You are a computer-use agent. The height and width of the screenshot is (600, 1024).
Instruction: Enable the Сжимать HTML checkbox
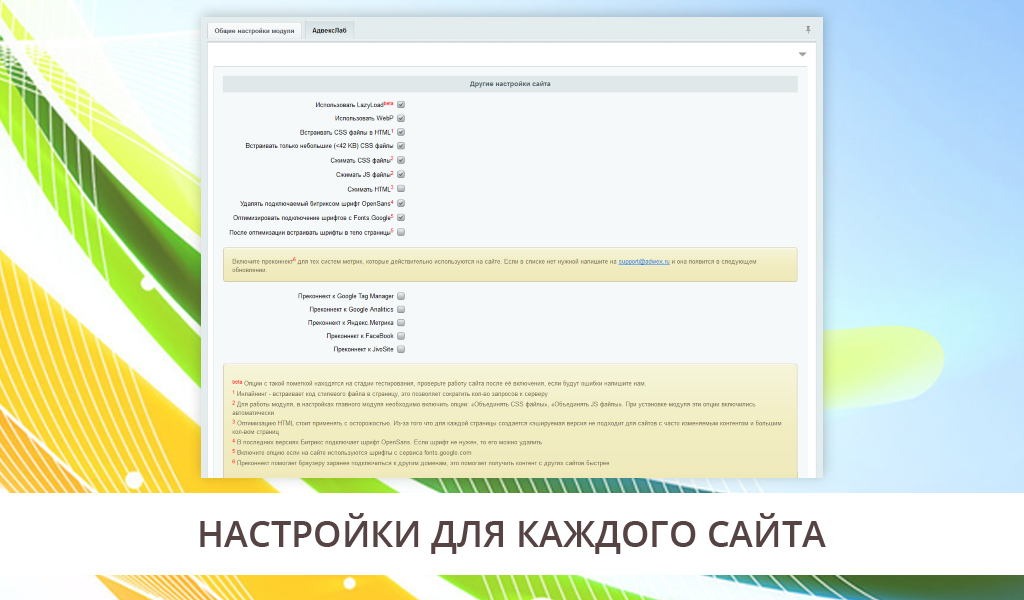pos(401,188)
